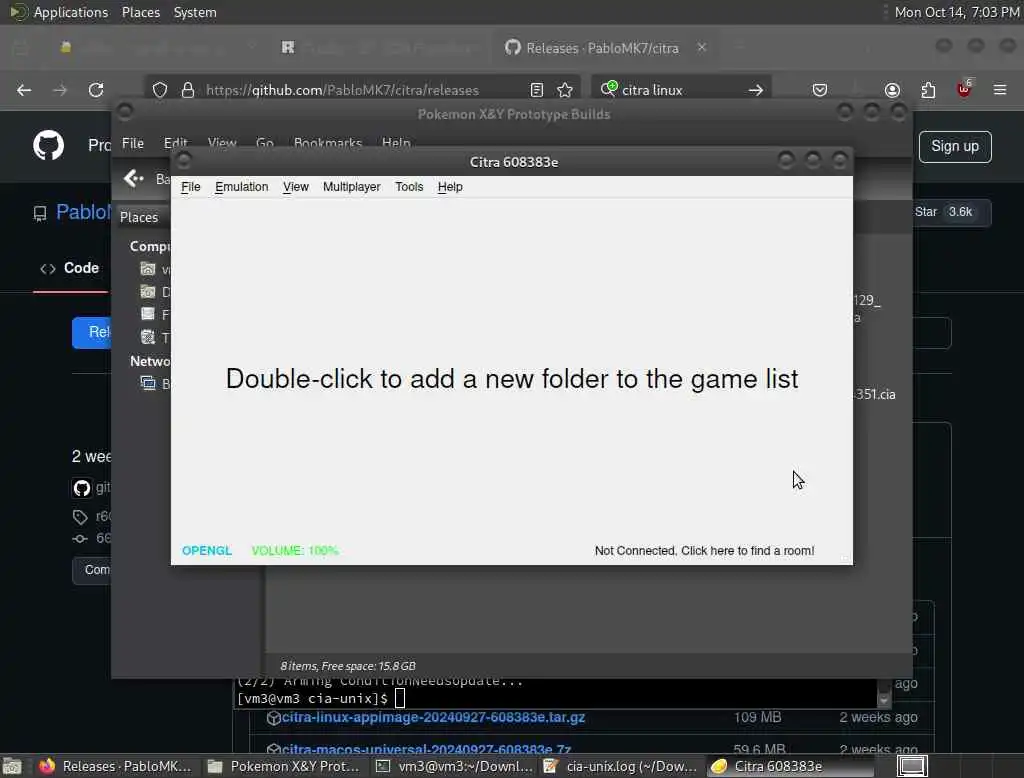
Task: Open the Citra View menu
Action: point(295,187)
